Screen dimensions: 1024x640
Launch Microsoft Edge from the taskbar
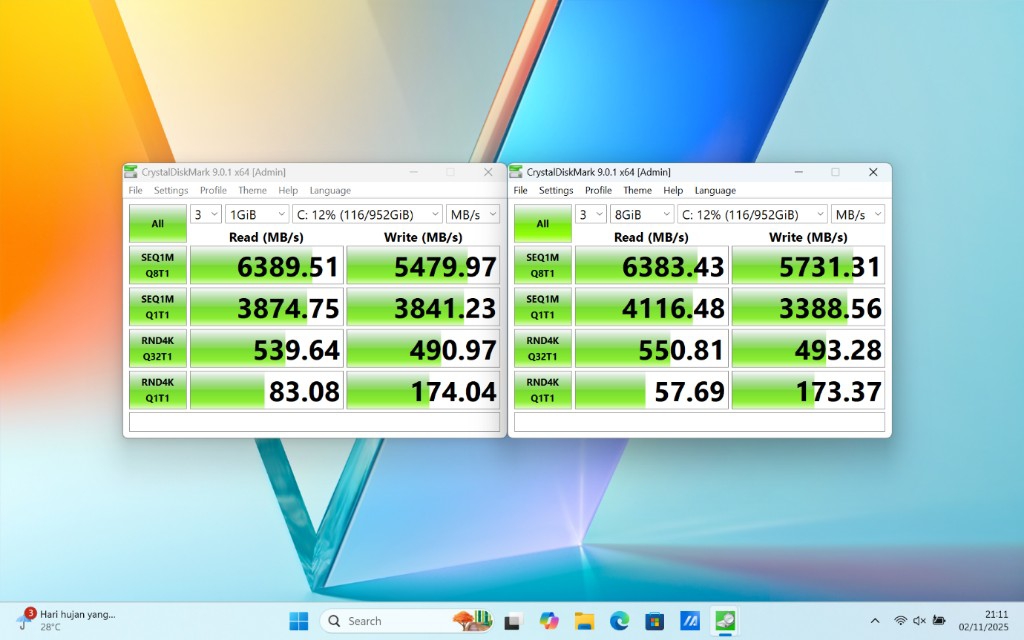(619, 621)
